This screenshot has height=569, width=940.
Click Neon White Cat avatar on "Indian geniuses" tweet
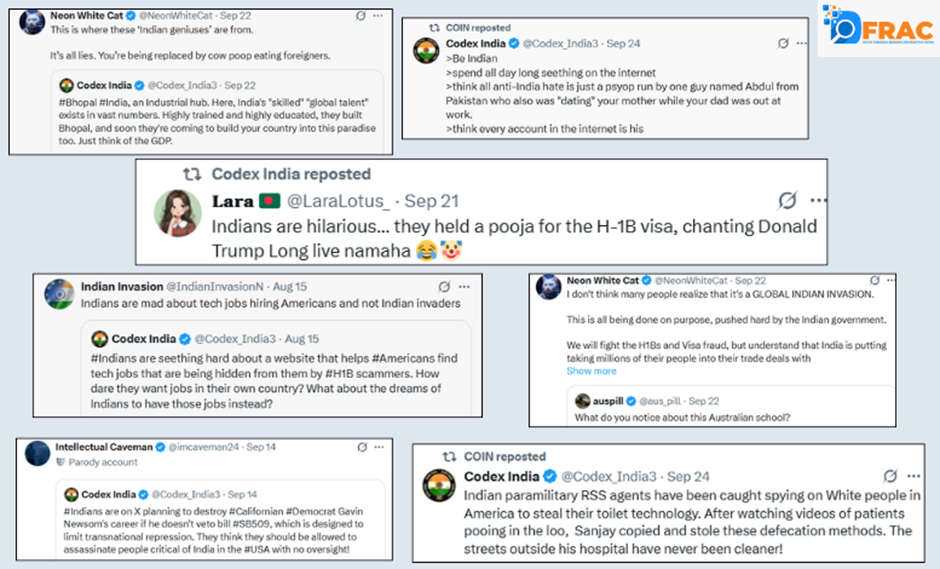click(x=32, y=22)
